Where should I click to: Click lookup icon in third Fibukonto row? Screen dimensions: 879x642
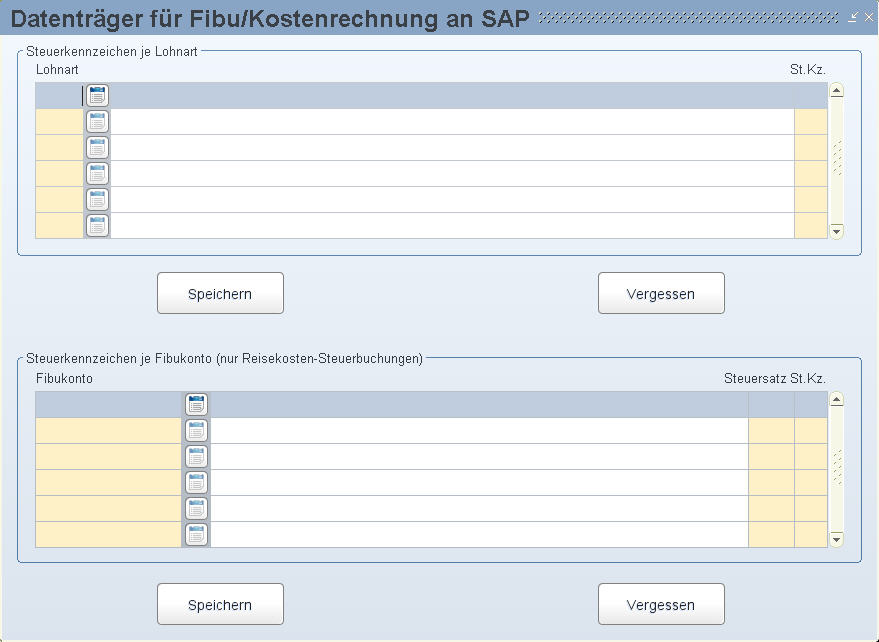196,457
